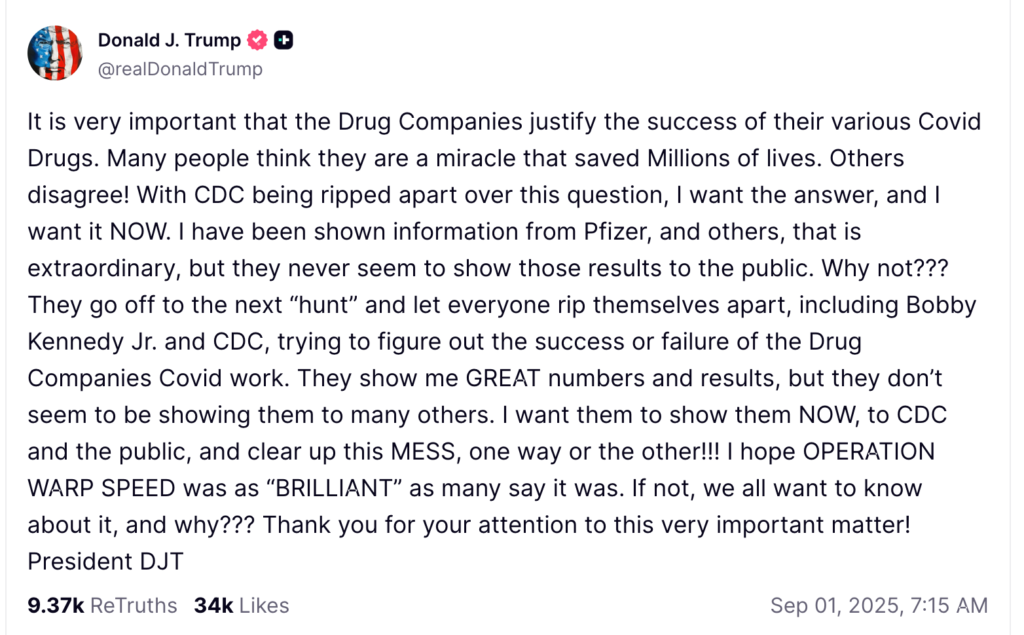Click the Donald J. Trump profile avatar

point(54,53)
